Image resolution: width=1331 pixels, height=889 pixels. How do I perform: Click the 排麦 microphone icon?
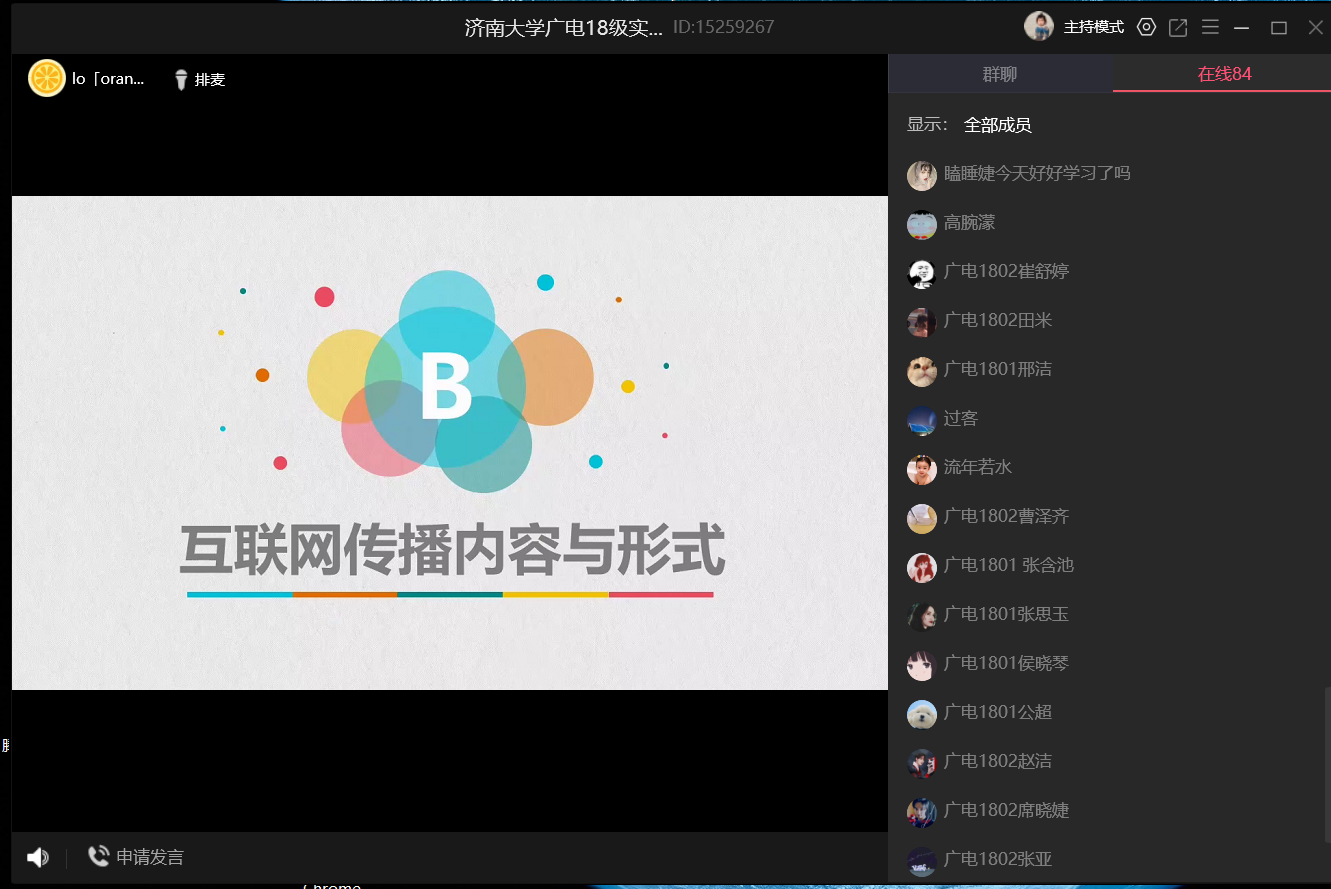(181, 80)
